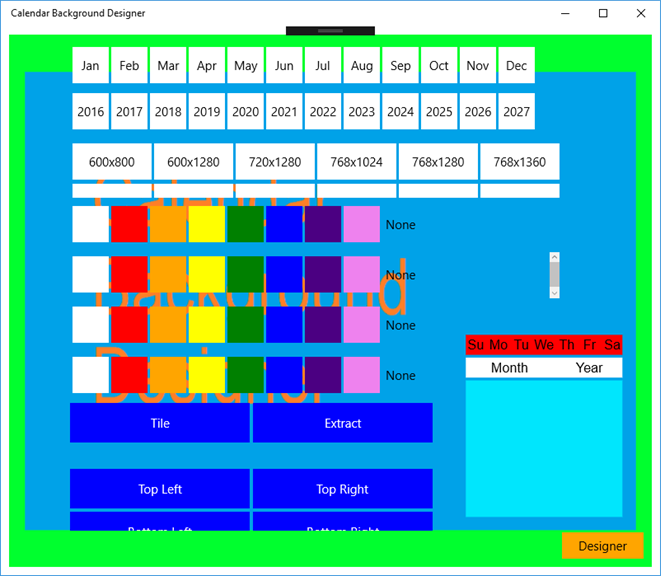
Task: Click the white swatch in first color row
Action: (91, 224)
